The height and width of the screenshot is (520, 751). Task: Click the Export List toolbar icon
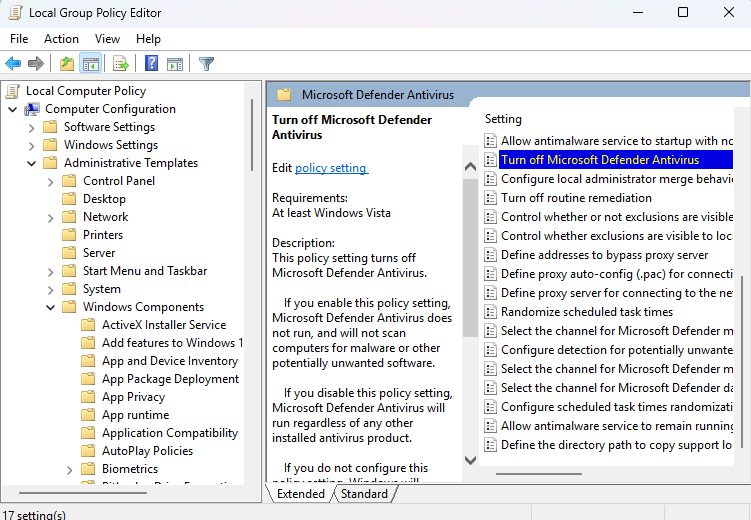click(x=121, y=63)
